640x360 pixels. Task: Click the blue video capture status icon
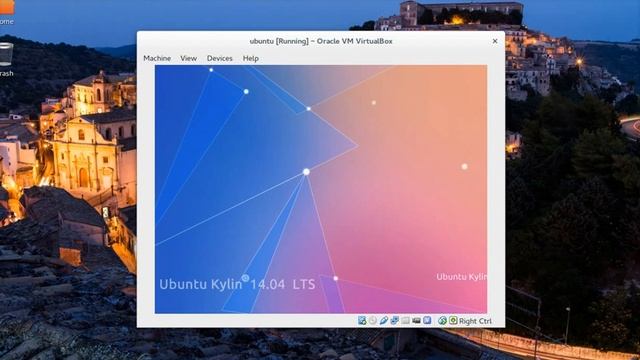click(x=427, y=321)
